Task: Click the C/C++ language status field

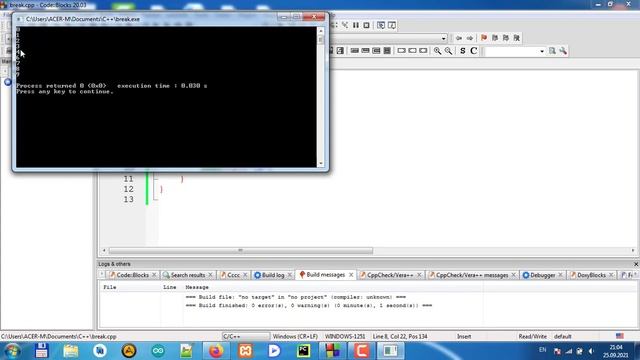Action: click(x=246, y=337)
